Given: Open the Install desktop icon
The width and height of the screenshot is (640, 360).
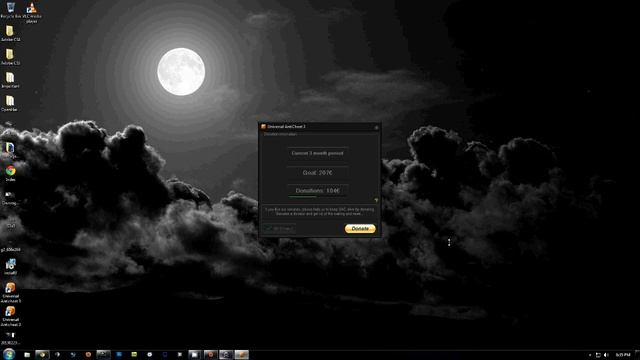Looking at the screenshot, I should click(x=11, y=267).
